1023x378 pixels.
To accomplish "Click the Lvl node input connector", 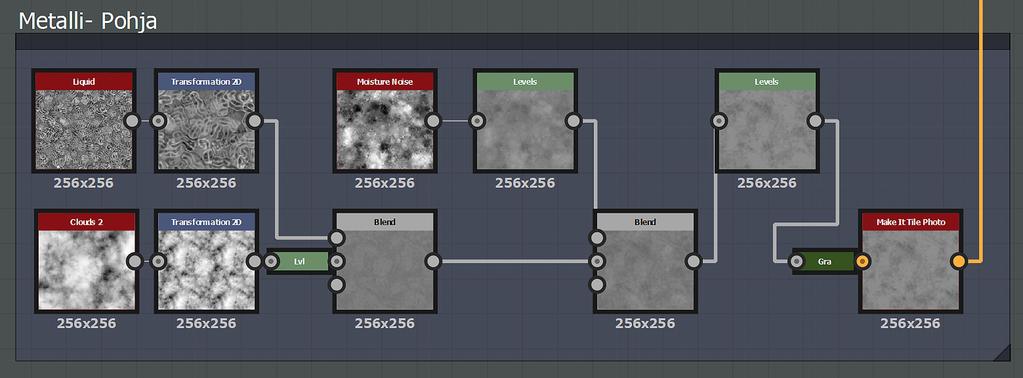I will click(272, 262).
